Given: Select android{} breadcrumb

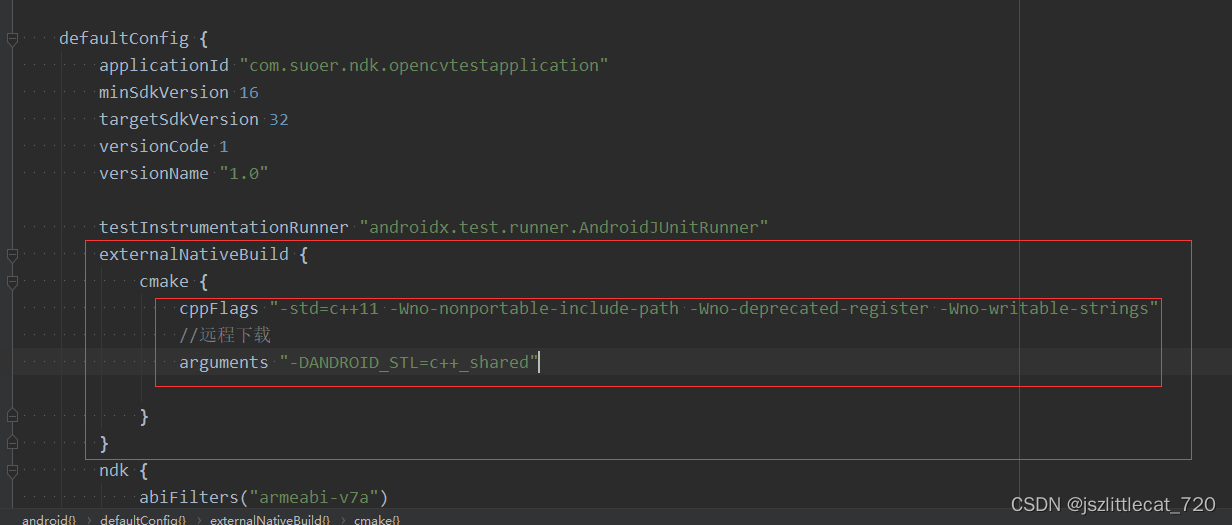Looking at the screenshot, I should tap(49, 519).
